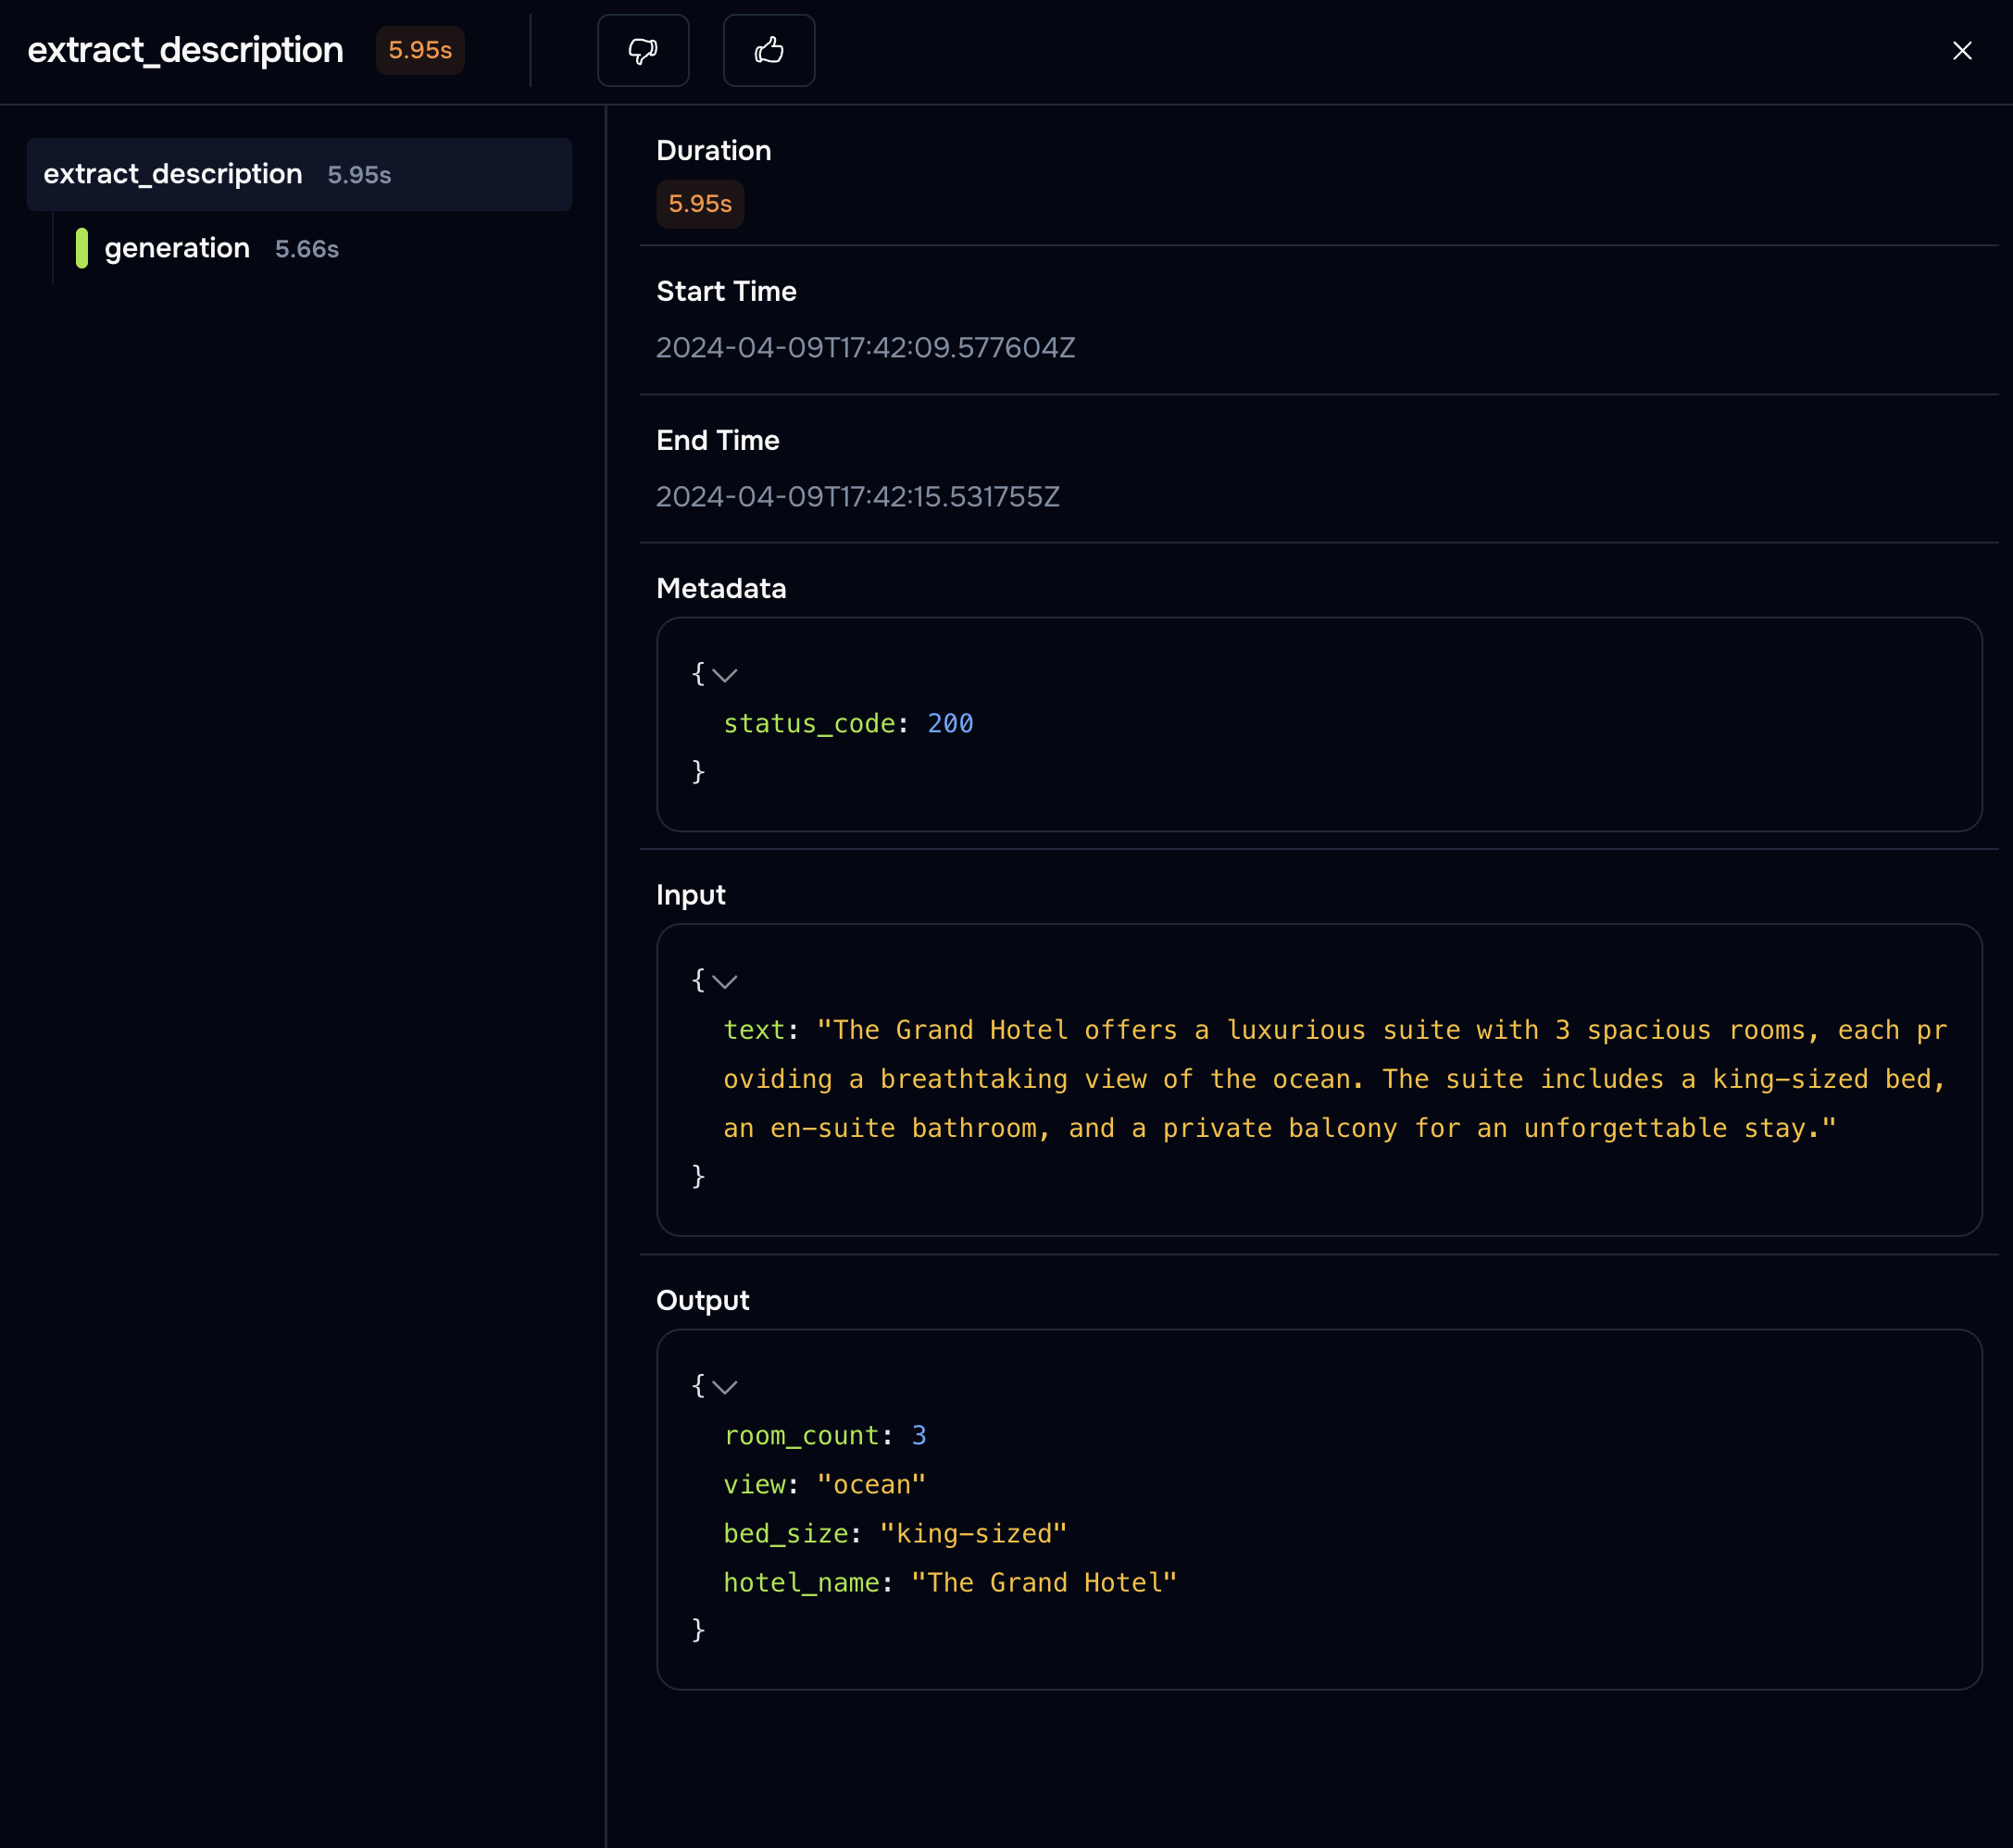Click the Duration 5.95s badge
Screen dimensions: 2013x1848
coord(700,204)
